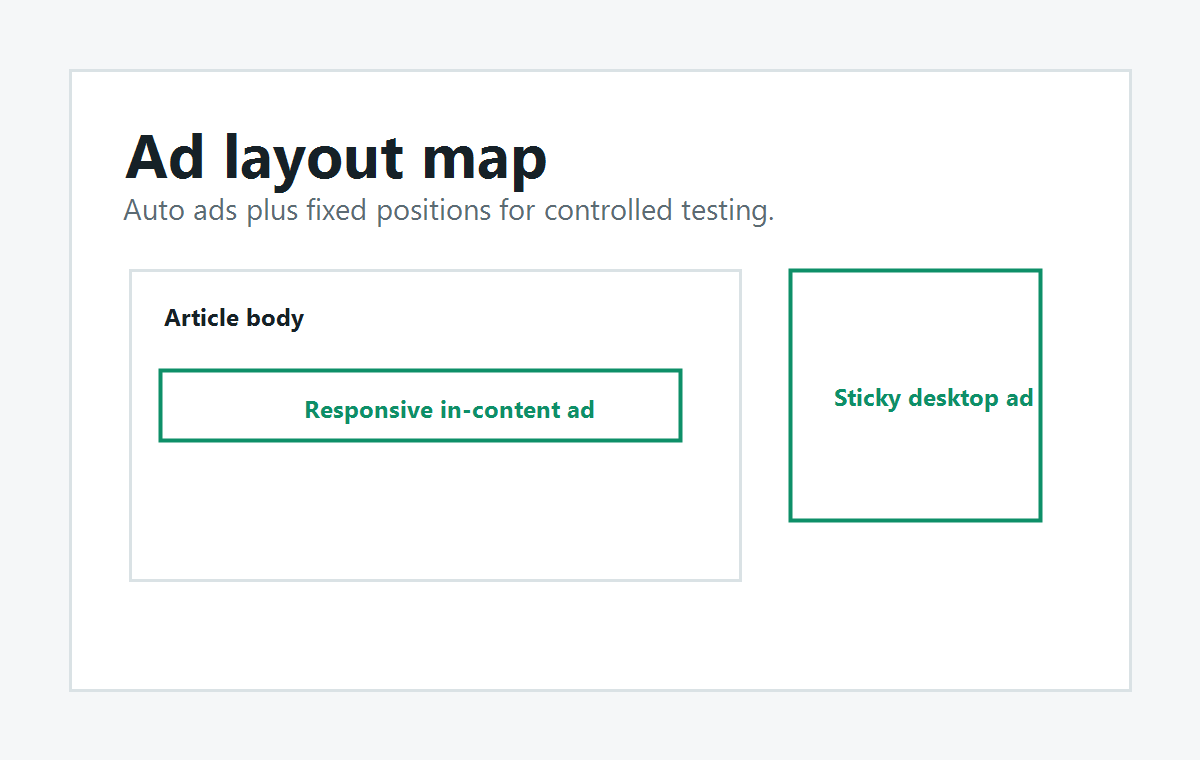1200x760 pixels.
Task: Select the subtitle about auto ads testing
Action: (x=449, y=211)
